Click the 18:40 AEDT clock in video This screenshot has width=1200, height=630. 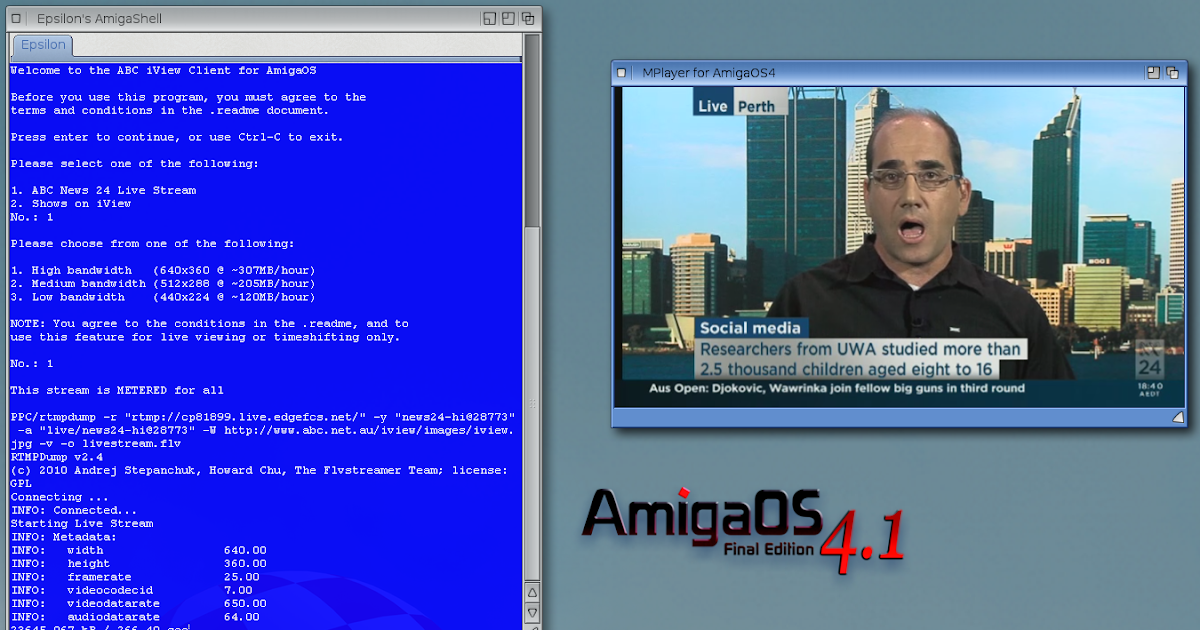click(x=1151, y=389)
